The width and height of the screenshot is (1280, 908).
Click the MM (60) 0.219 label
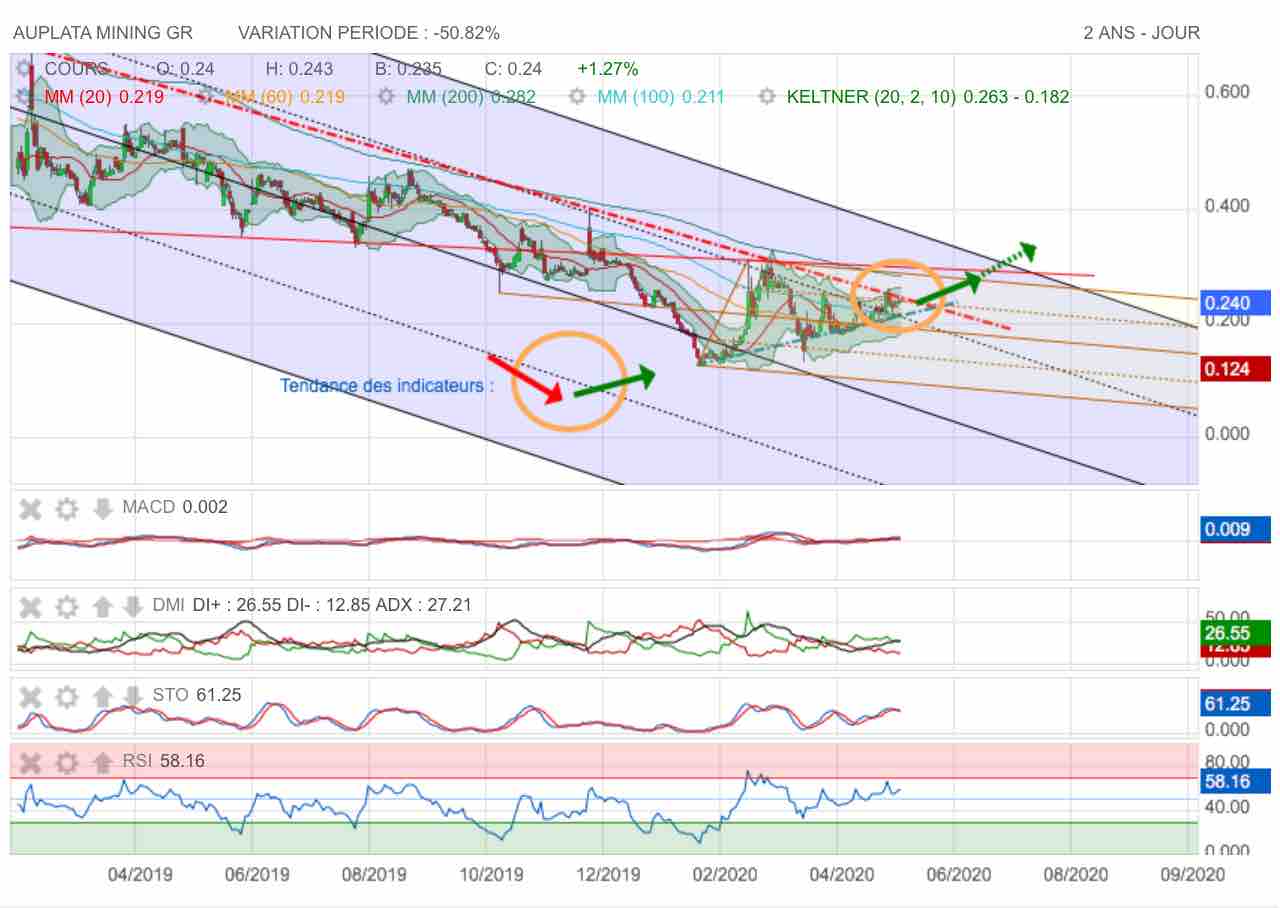pyautogui.click(x=285, y=97)
